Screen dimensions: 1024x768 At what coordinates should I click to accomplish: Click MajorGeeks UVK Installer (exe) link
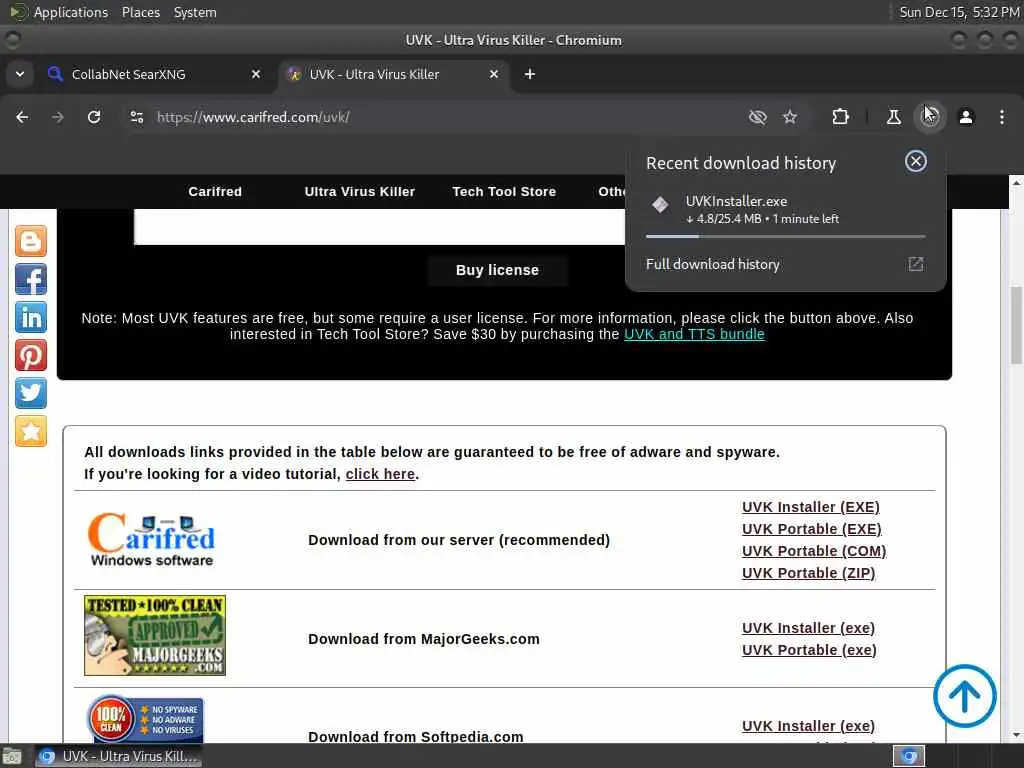808,628
